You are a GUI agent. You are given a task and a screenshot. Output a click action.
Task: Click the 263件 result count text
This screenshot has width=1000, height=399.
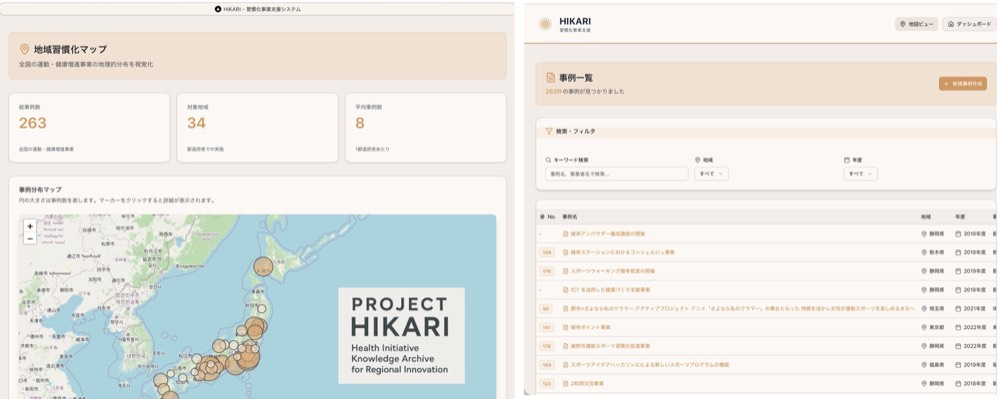pyautogui.click(x=553, y=92)
